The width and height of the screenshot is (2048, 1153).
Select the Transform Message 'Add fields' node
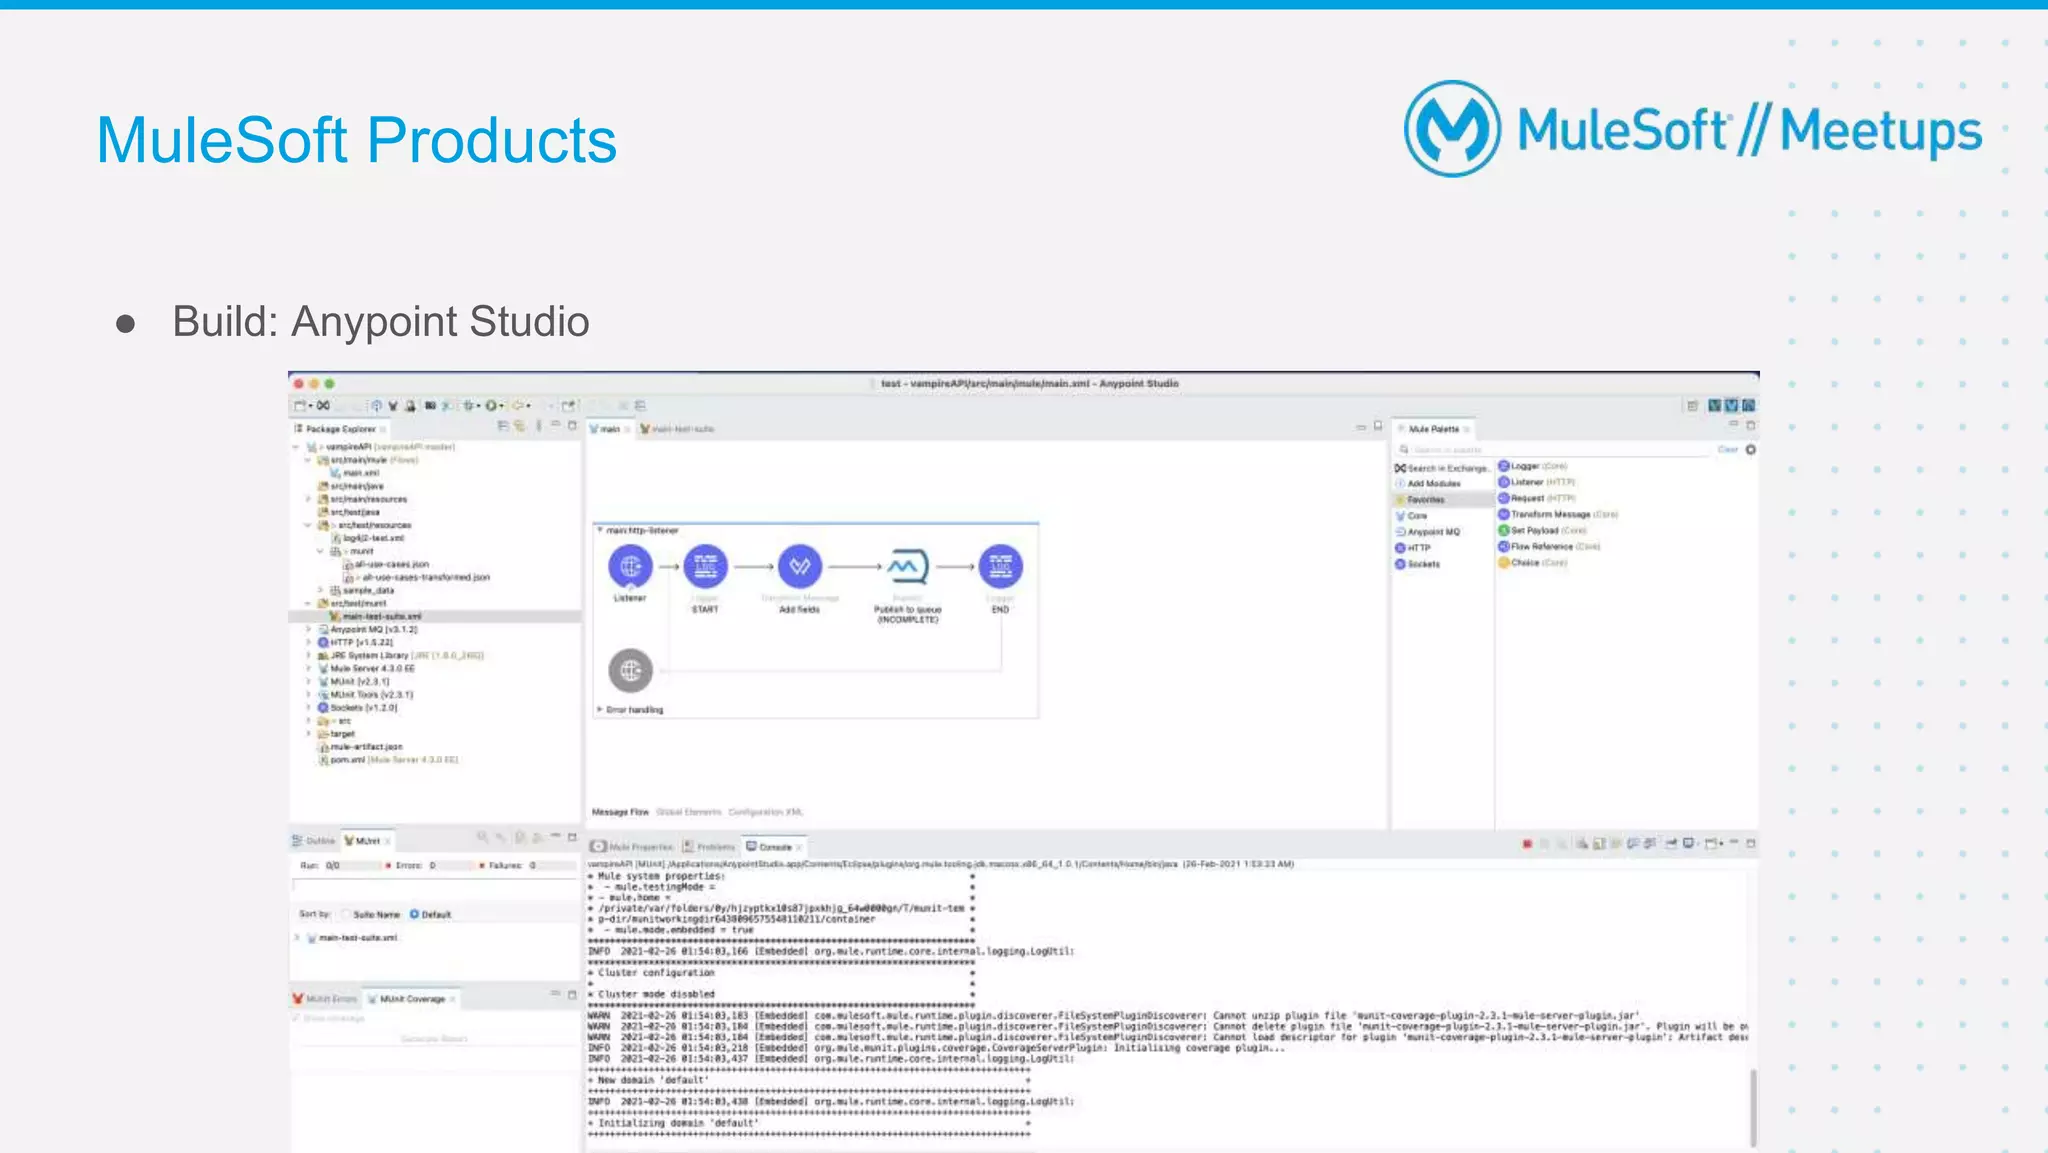(x=799, y=567)
